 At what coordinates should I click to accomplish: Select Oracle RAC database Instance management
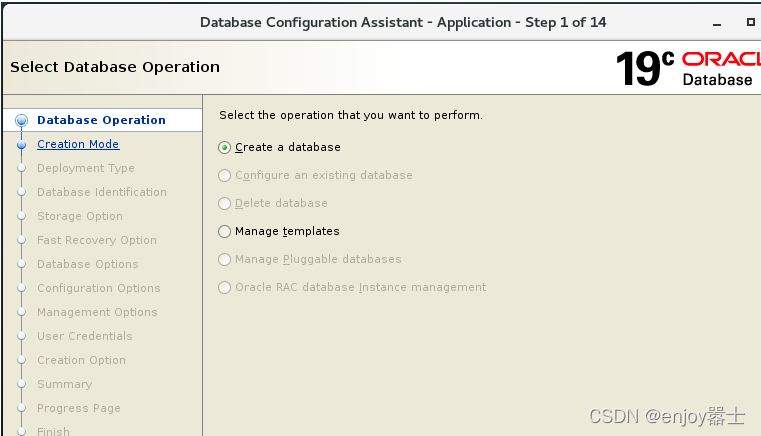(x=224, y=287)
